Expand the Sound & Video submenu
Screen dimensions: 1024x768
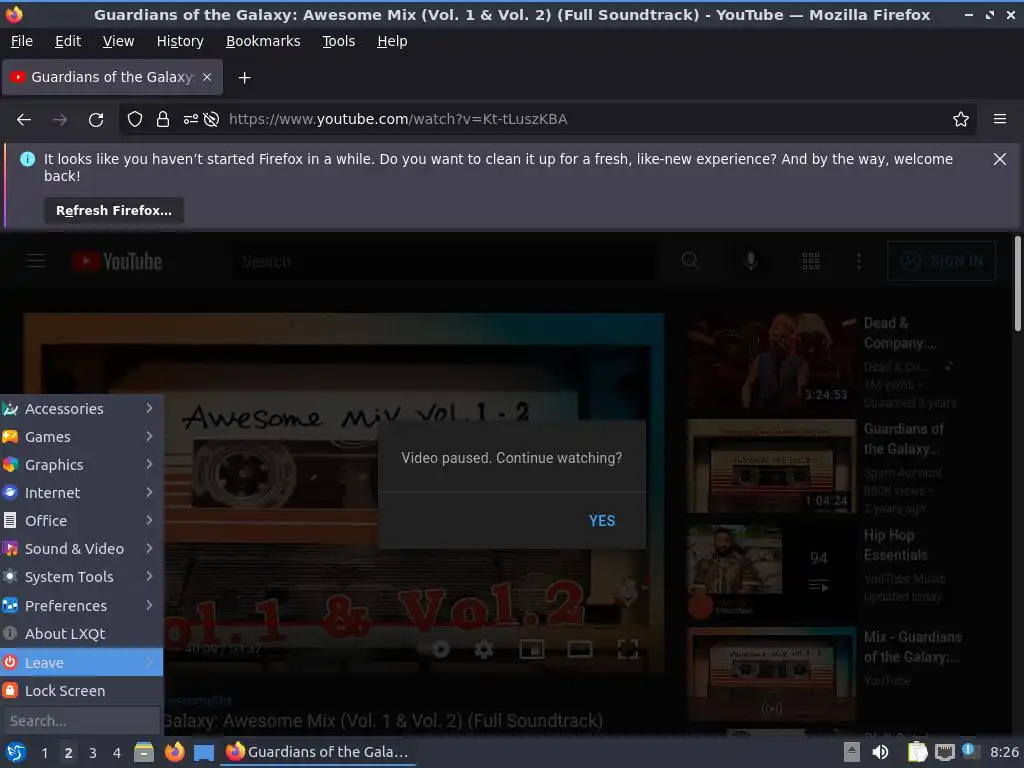[82, 549]
